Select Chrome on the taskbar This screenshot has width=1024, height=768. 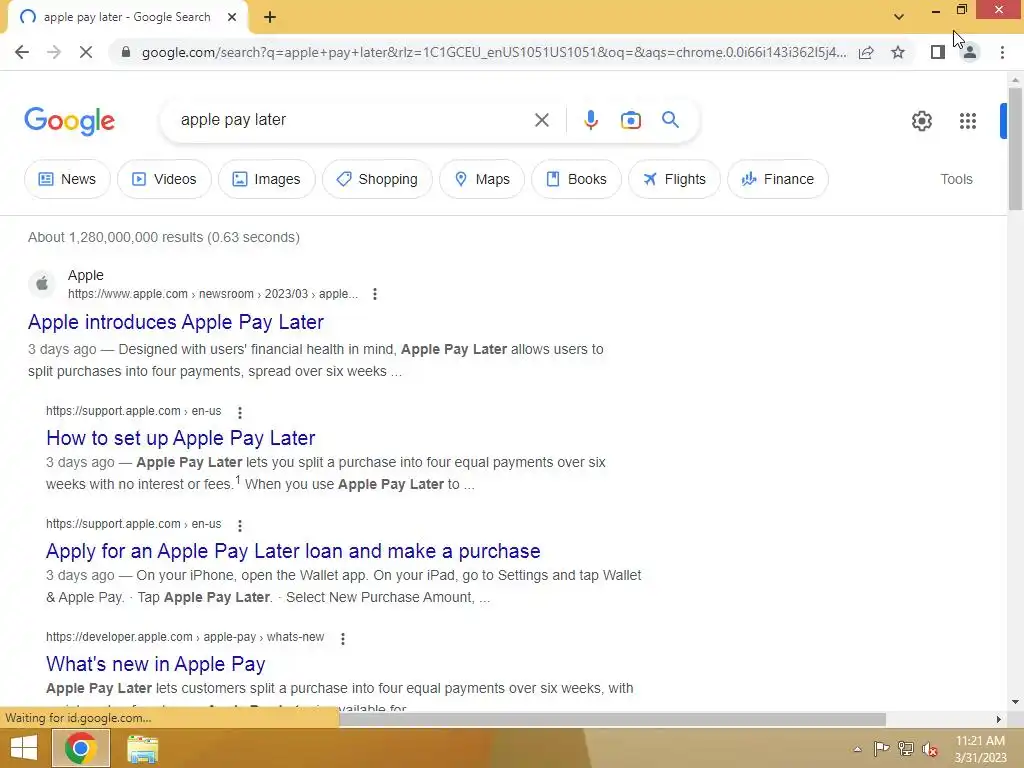point(81,748)
